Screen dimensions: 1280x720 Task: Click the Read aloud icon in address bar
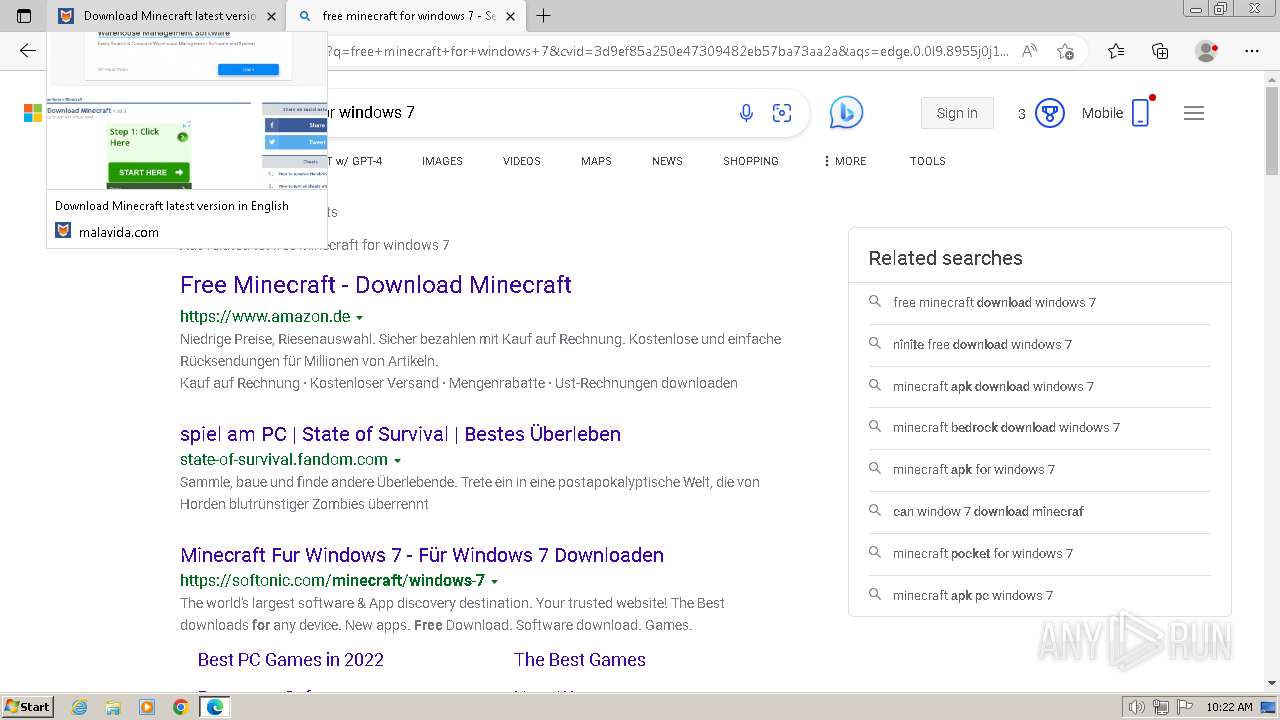pyautogui.click(x=1029, y=51)
